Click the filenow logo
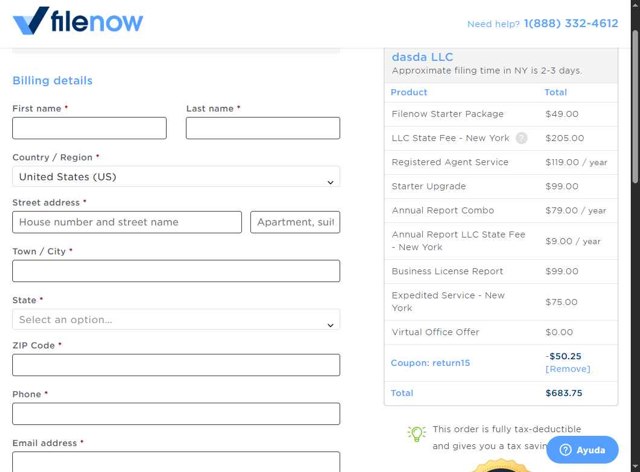This screenshot has height=472, width=640. point(78,20)
